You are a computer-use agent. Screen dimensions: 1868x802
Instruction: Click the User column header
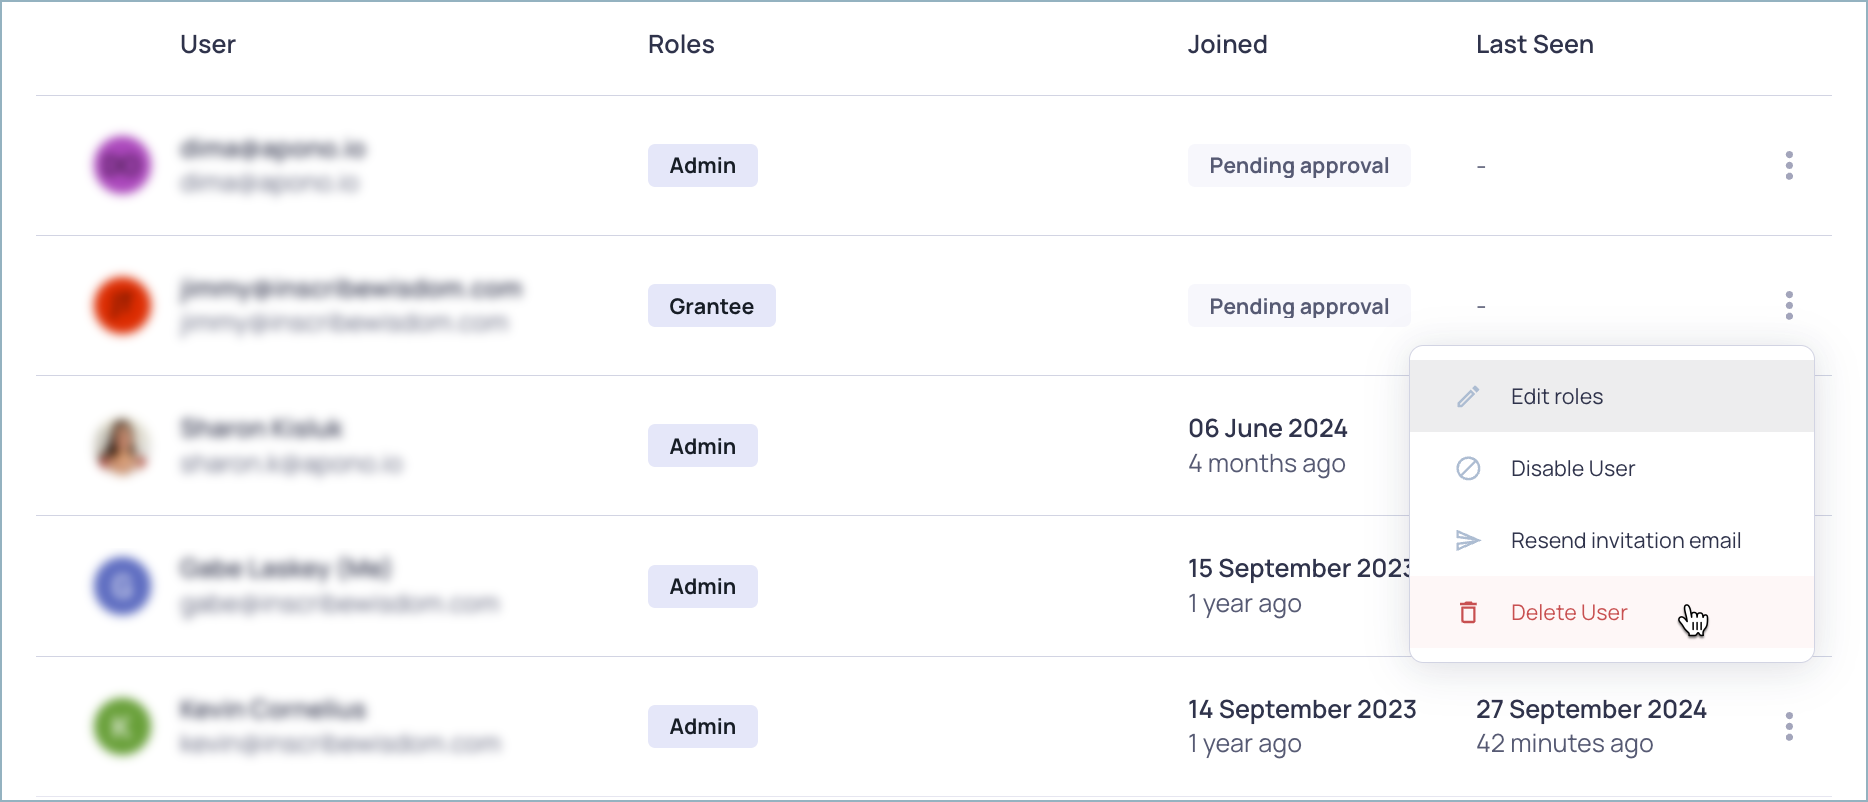click(208, 45)
